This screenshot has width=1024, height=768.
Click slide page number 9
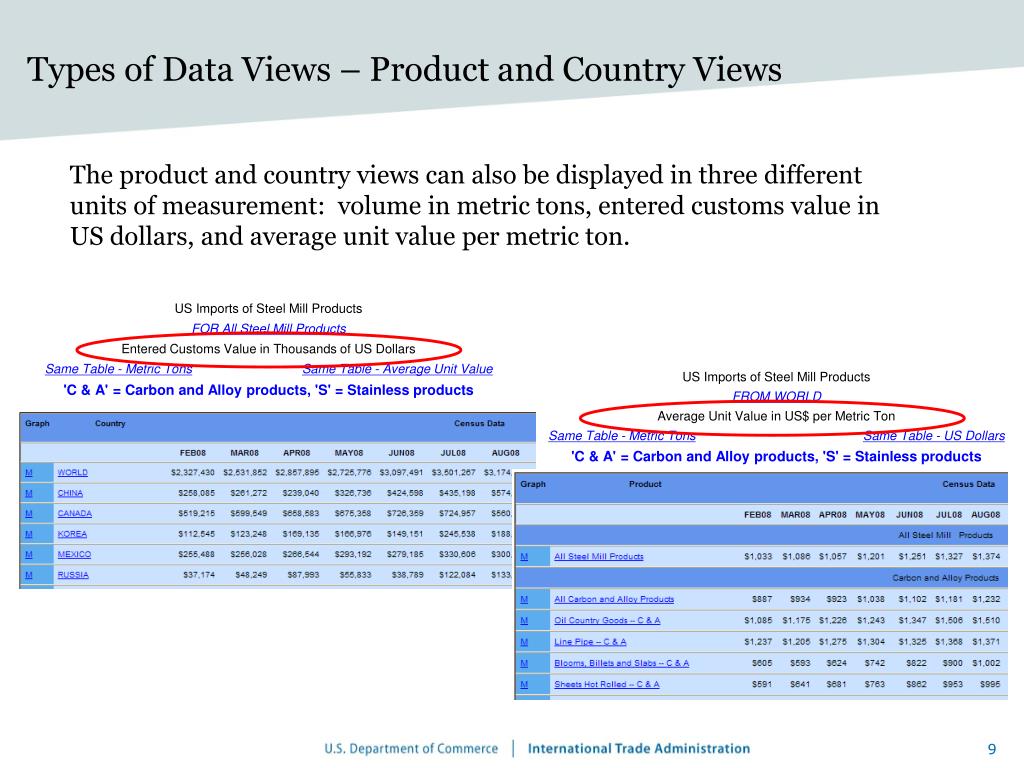[x=992, y=749]
